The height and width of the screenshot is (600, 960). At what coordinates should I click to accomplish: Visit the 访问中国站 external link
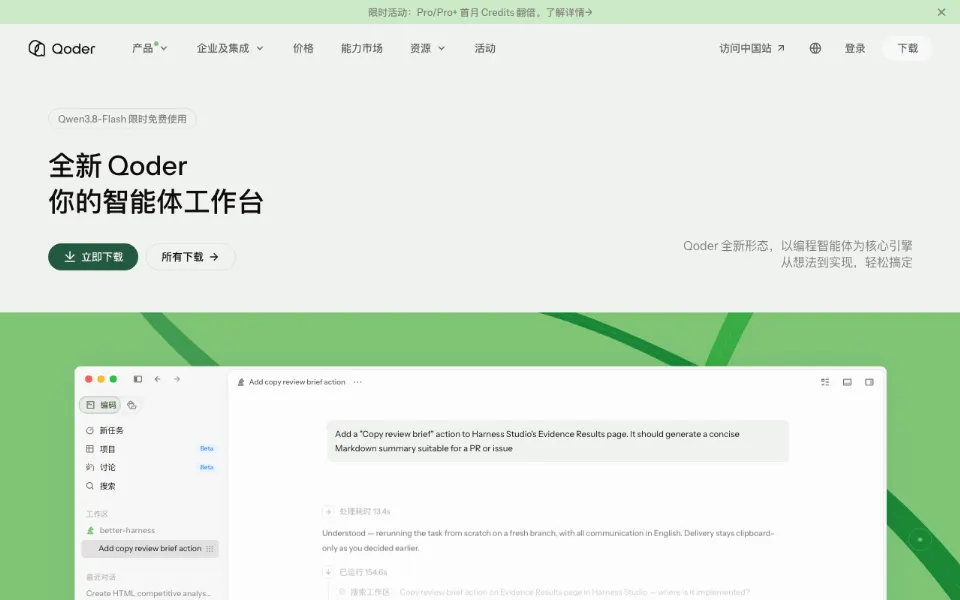point(752,48)
